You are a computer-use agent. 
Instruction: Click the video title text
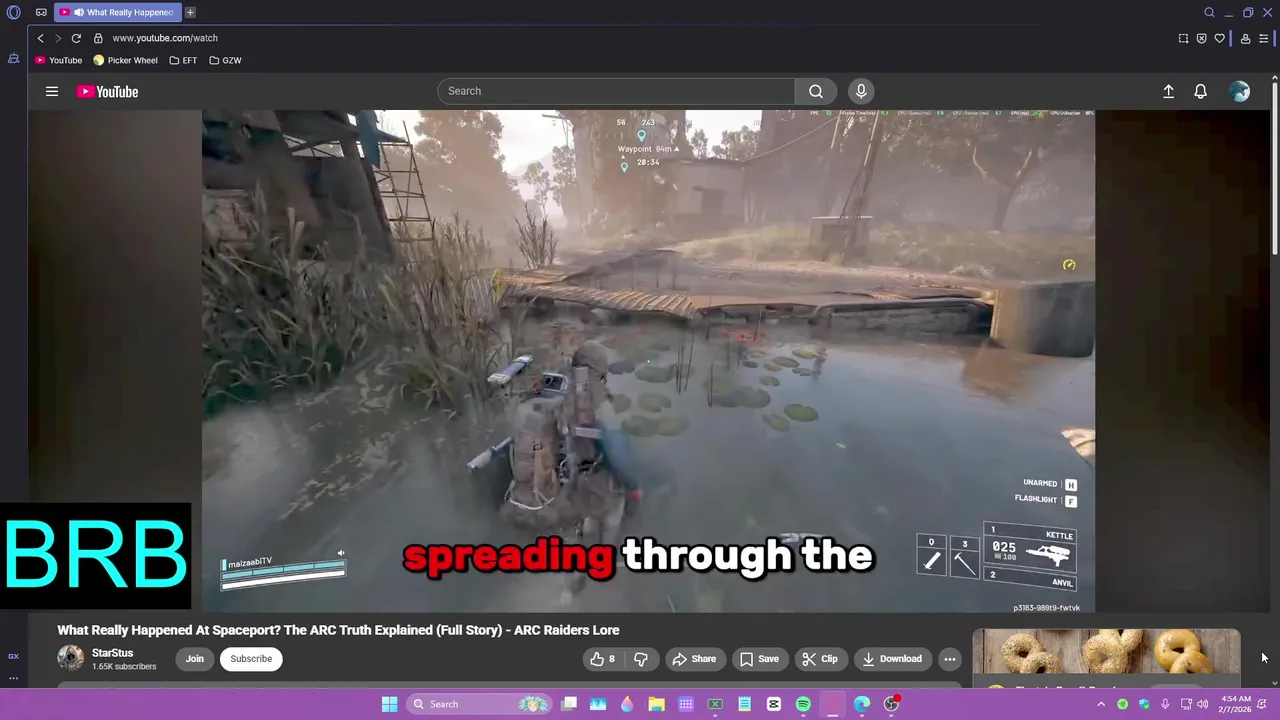click(338, 630)
